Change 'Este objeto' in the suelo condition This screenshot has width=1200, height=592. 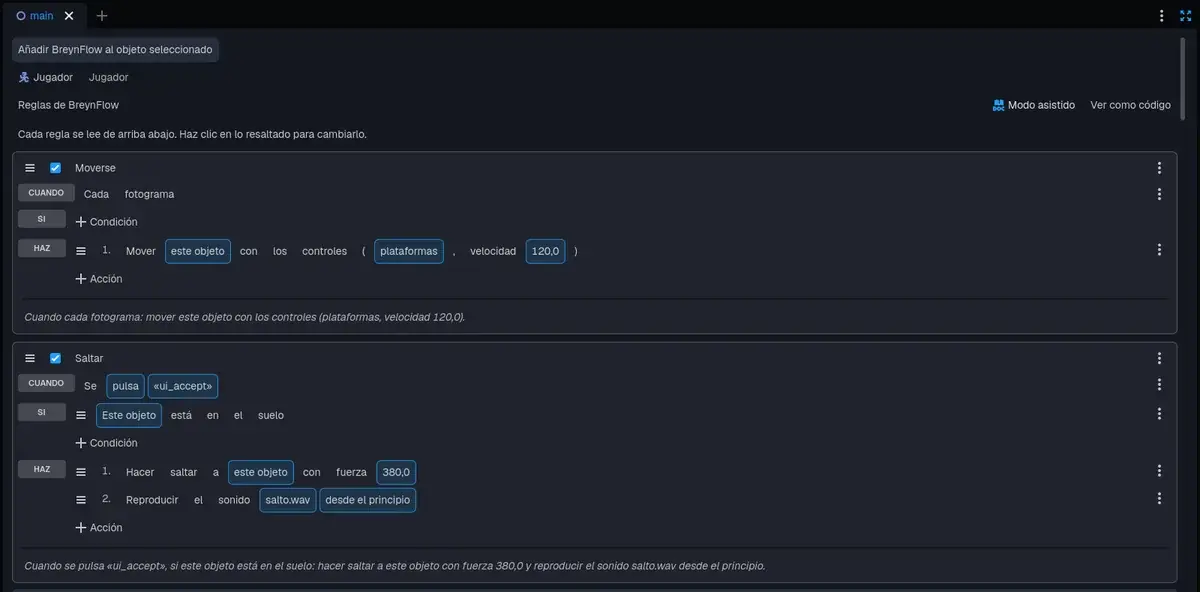click(x=129, y=415)
